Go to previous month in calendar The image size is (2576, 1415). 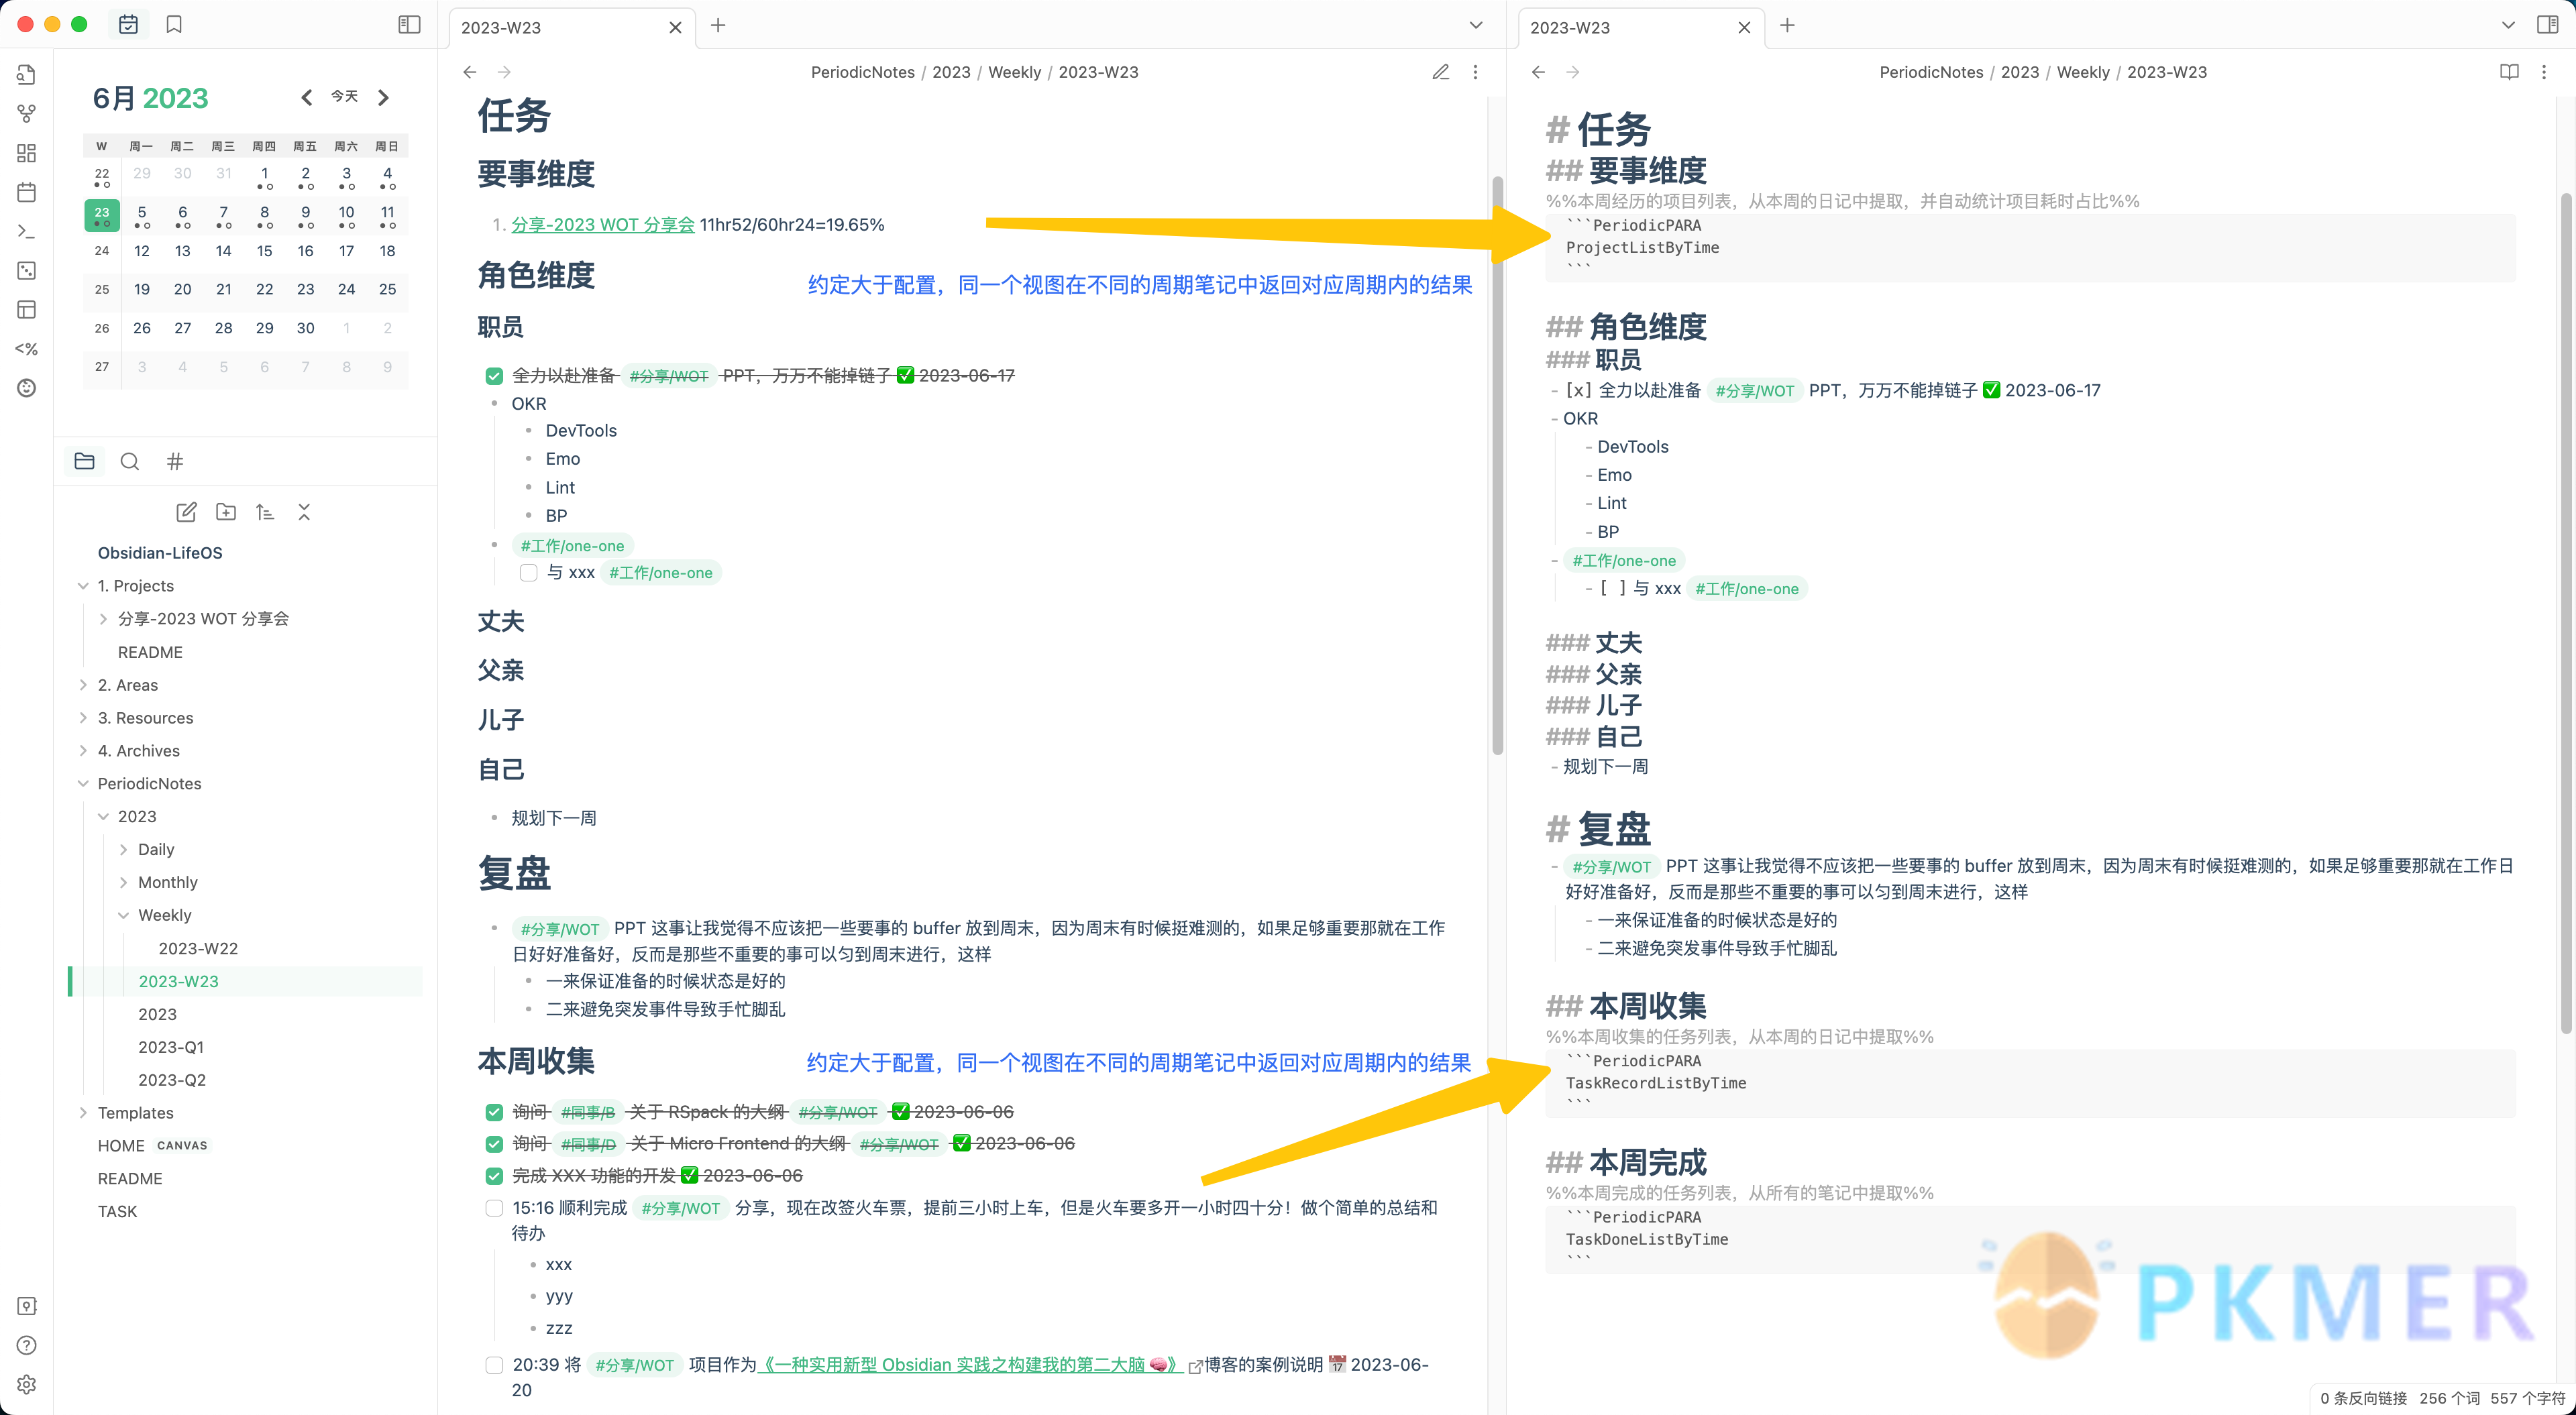(306, 97)
